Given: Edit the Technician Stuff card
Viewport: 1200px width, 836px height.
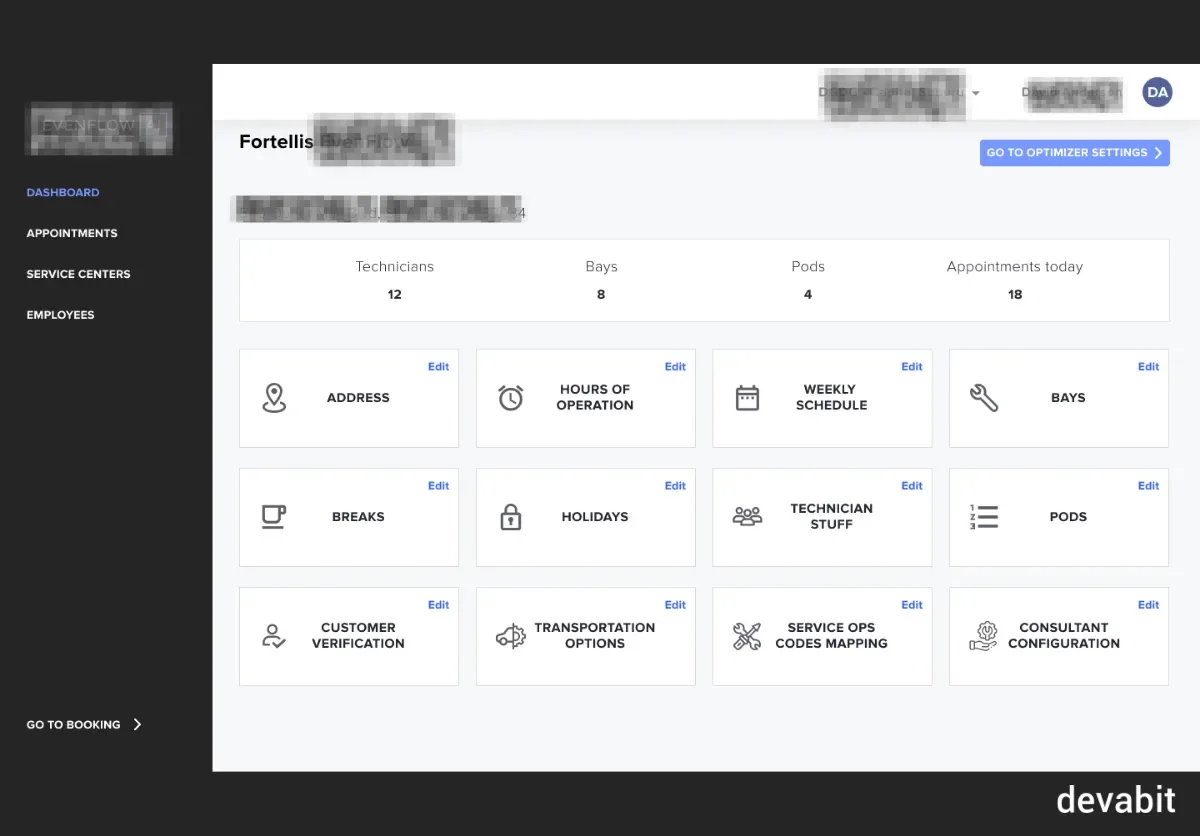Looking at the screenshot, I should [x=912, y=486].
